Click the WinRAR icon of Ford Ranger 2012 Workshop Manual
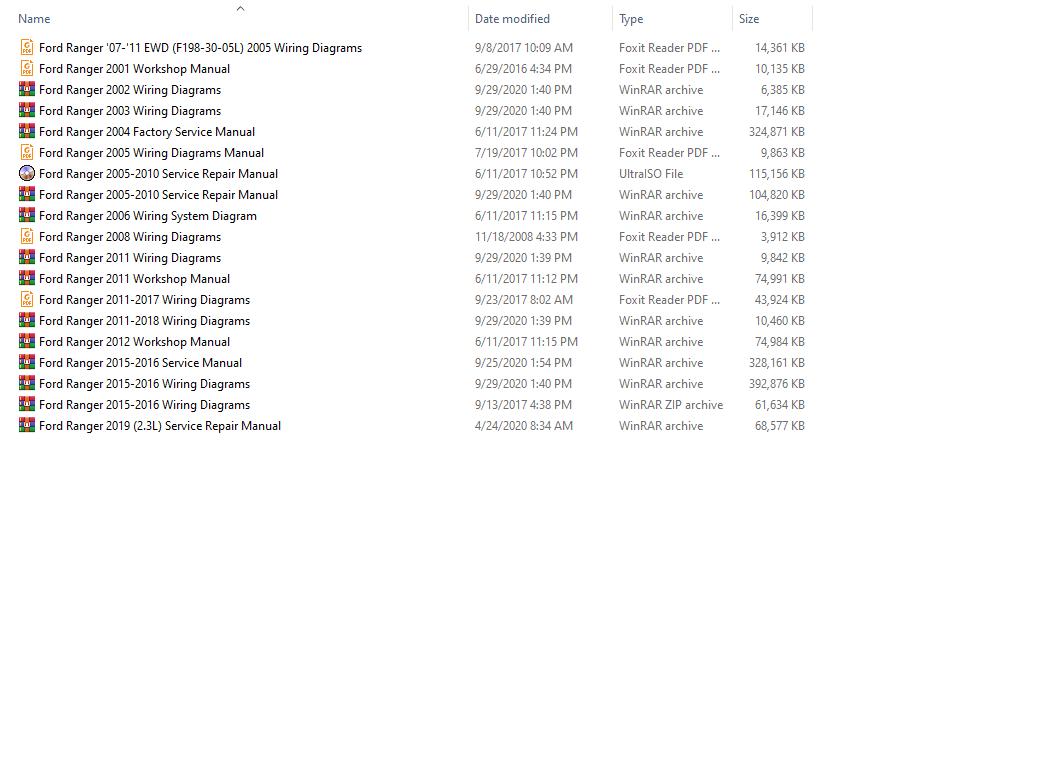Image resolution: width=1043 pixels, height=780 pixels. (x=27, y=341)
